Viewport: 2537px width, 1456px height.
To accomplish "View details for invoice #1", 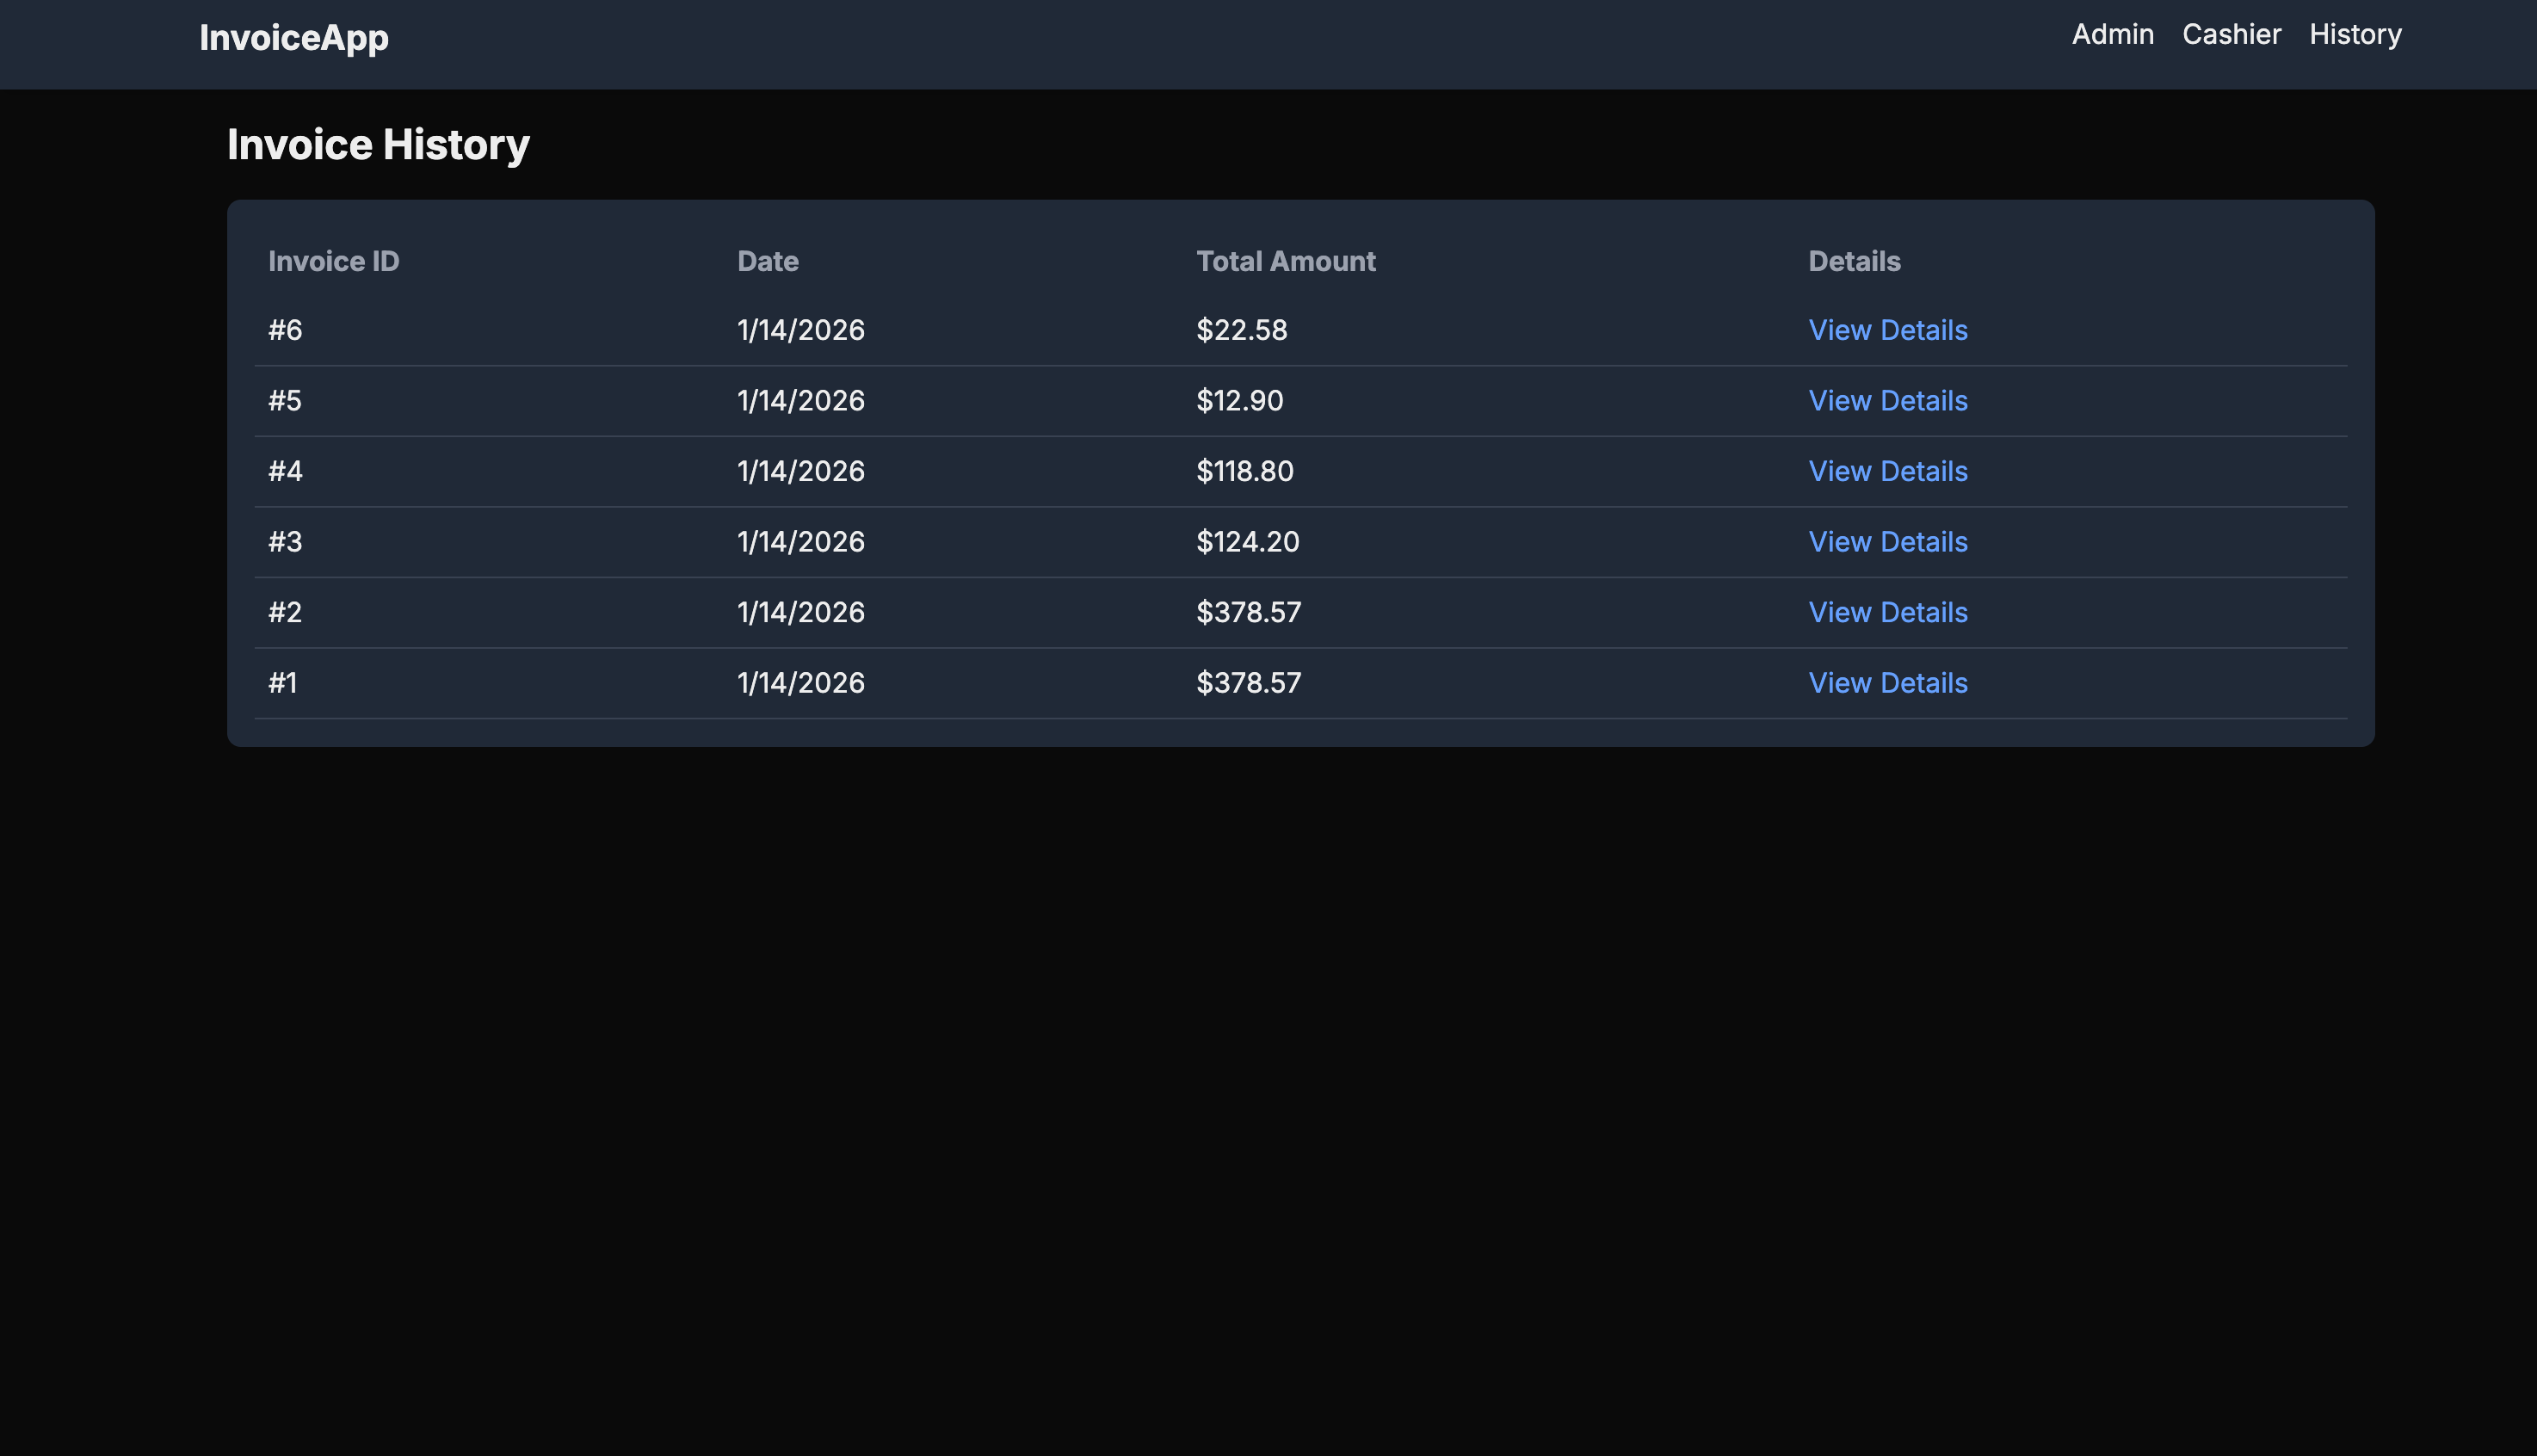I will [1887, 683].
